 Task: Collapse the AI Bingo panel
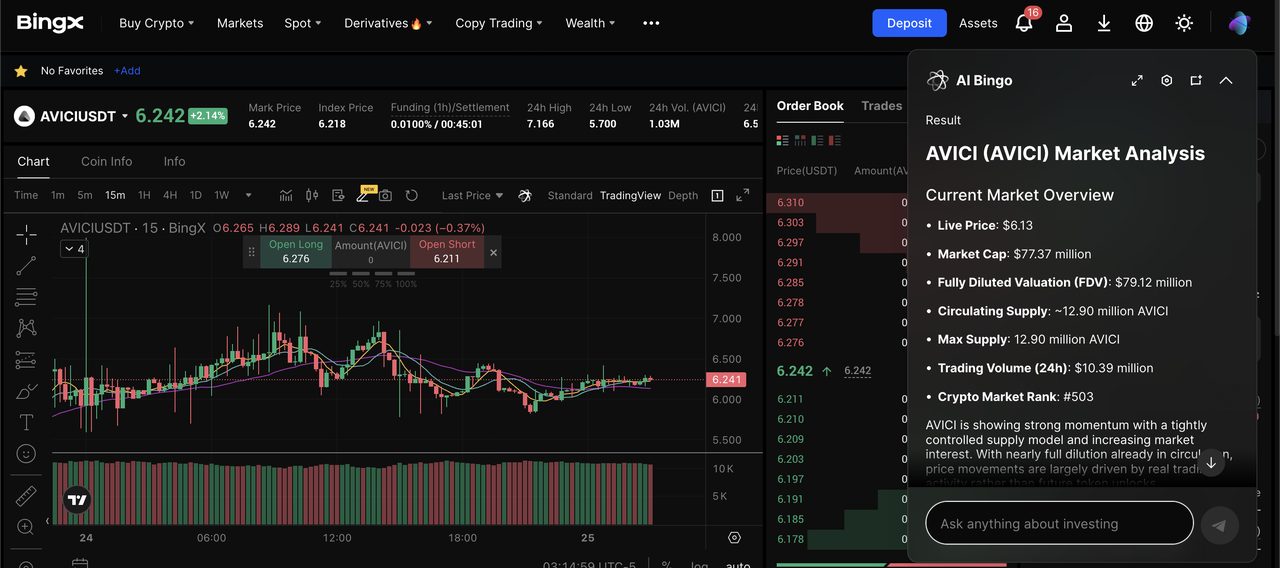(x=1226, y=81)
